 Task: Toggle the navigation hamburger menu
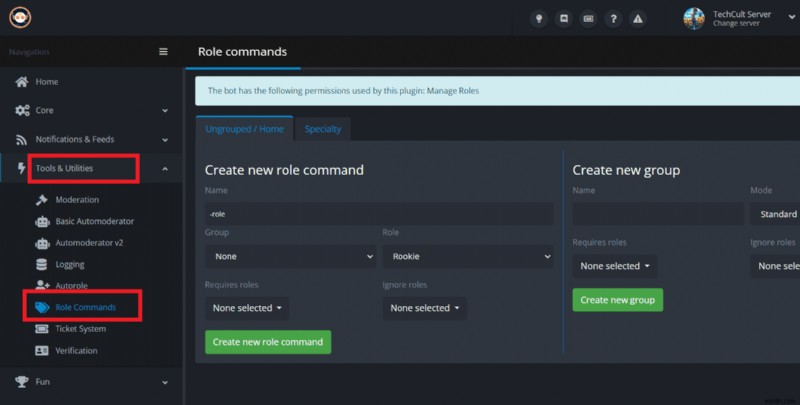163,52
